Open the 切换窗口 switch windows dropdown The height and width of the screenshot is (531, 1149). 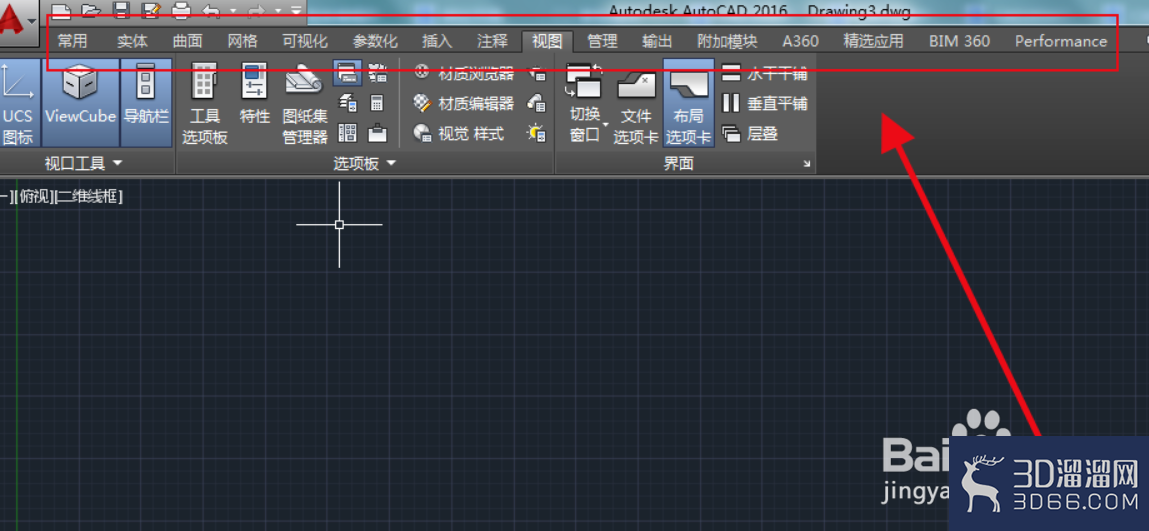coord(584,103)
